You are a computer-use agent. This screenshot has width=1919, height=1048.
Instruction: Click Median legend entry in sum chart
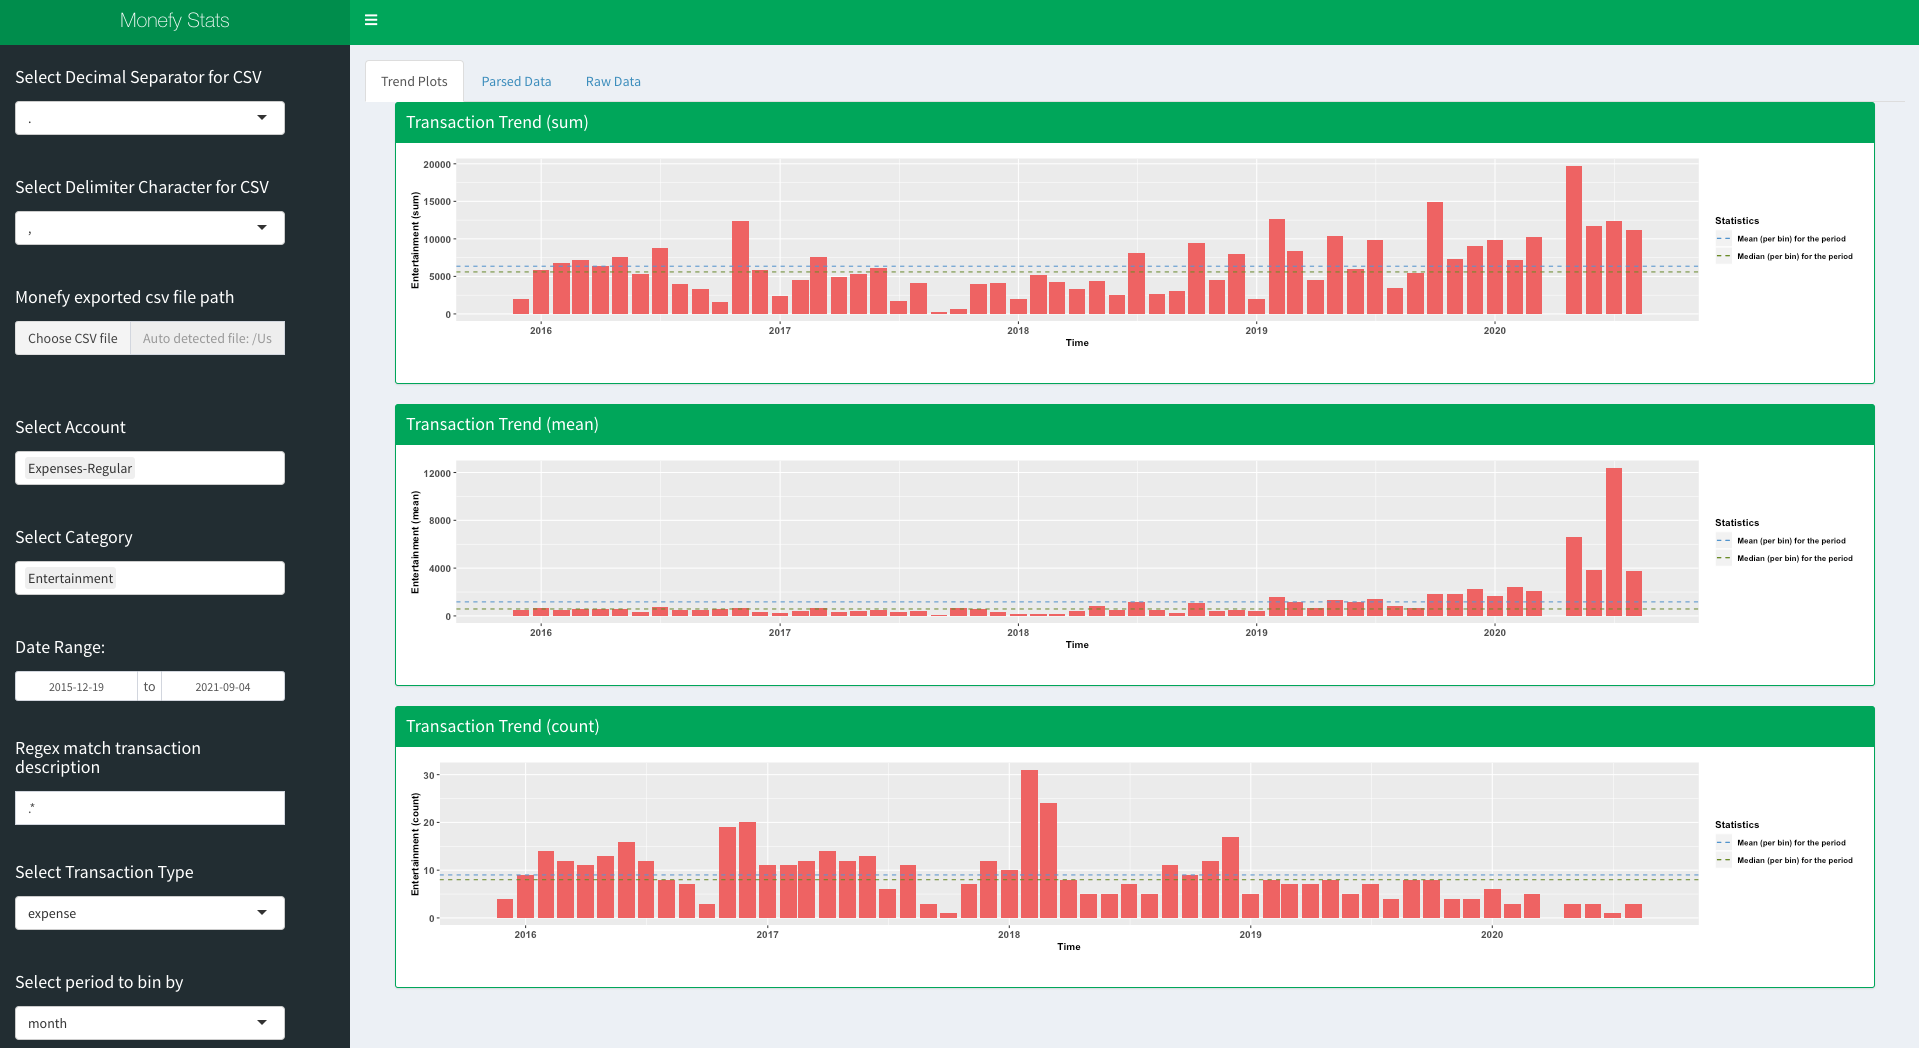[x=1784, y=256]
